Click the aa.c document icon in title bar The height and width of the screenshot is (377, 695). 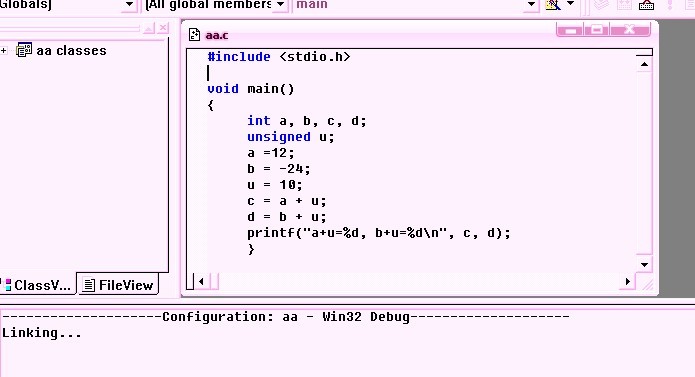point(194,35)
